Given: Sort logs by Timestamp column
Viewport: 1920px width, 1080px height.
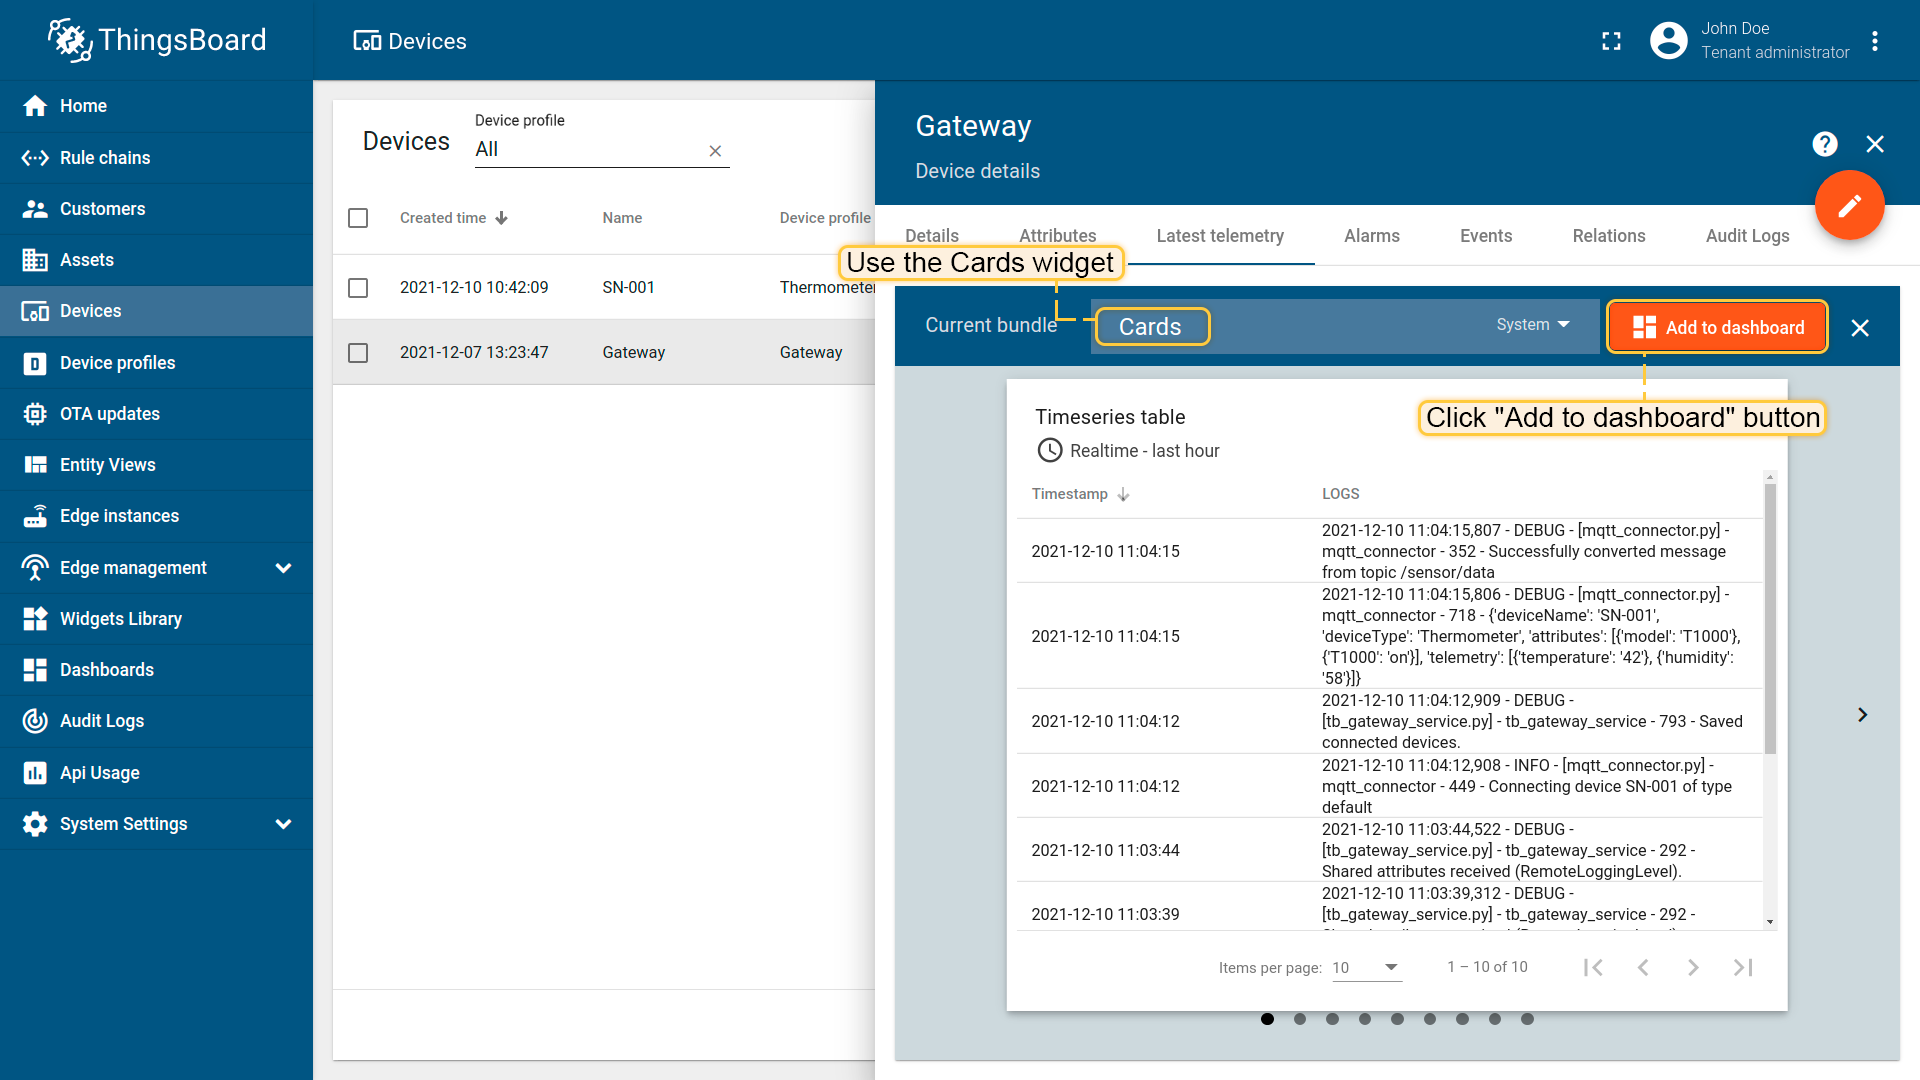Looking at the screenshot, I should pyautogui.click(x=1080, y=494).
